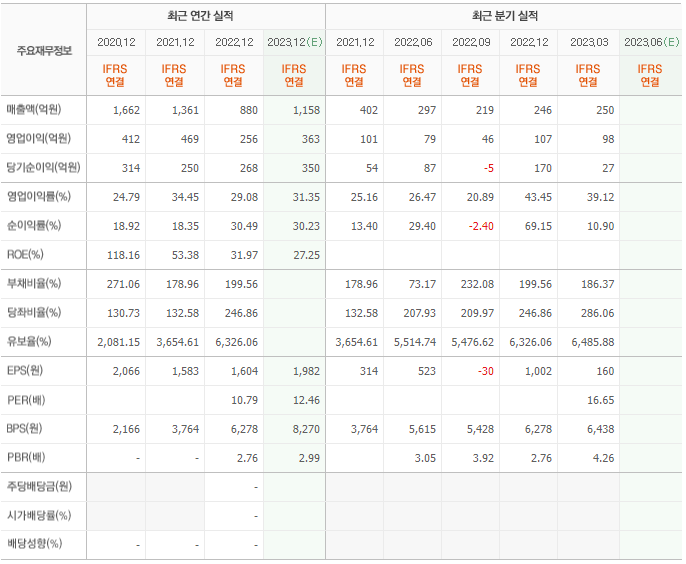The height and width of the screenshot is (564, 686).
Task: Click operating margin value 34.45
Action: (x=185, y=197)
